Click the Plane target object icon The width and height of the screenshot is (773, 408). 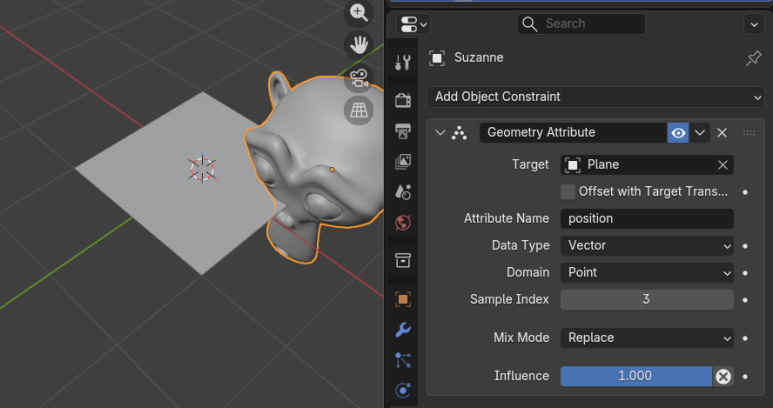coord(572,165)
